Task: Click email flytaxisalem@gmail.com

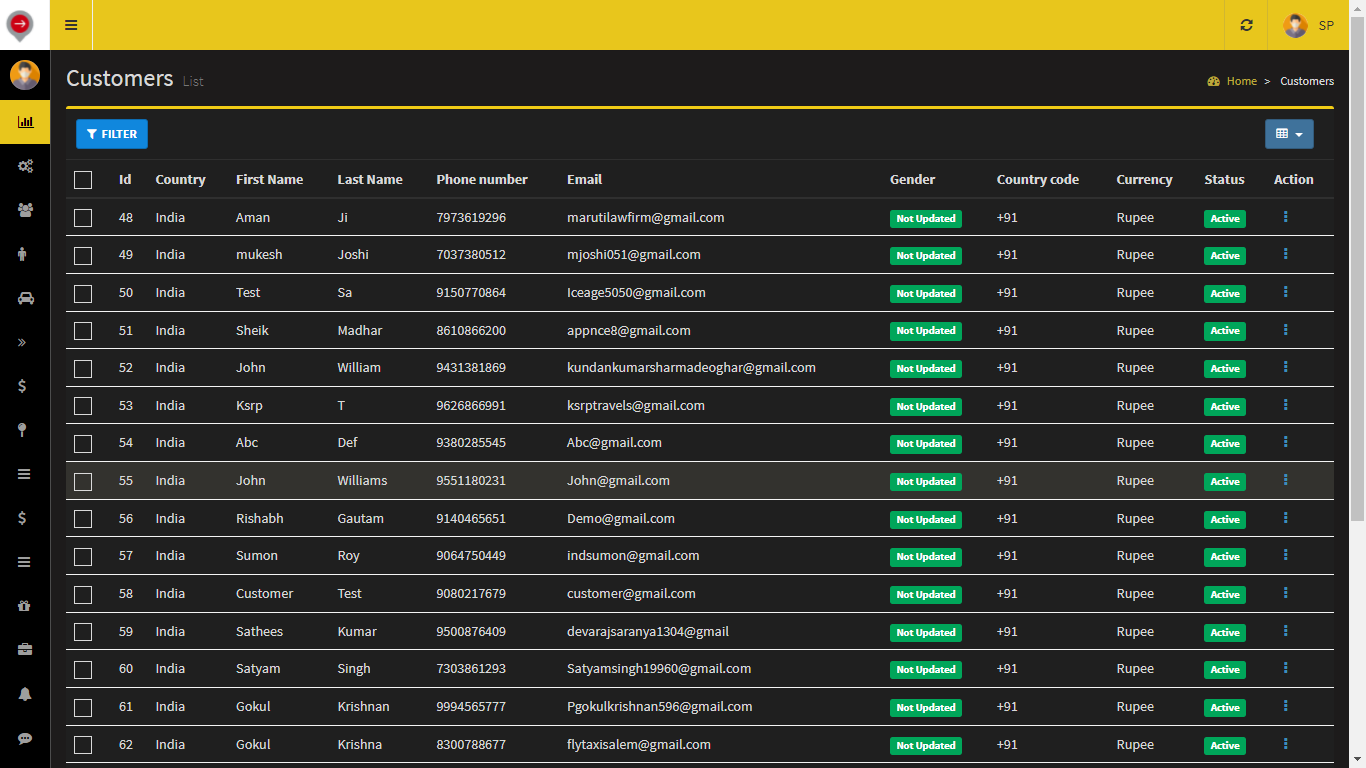Action: click(x=639, y=744)
